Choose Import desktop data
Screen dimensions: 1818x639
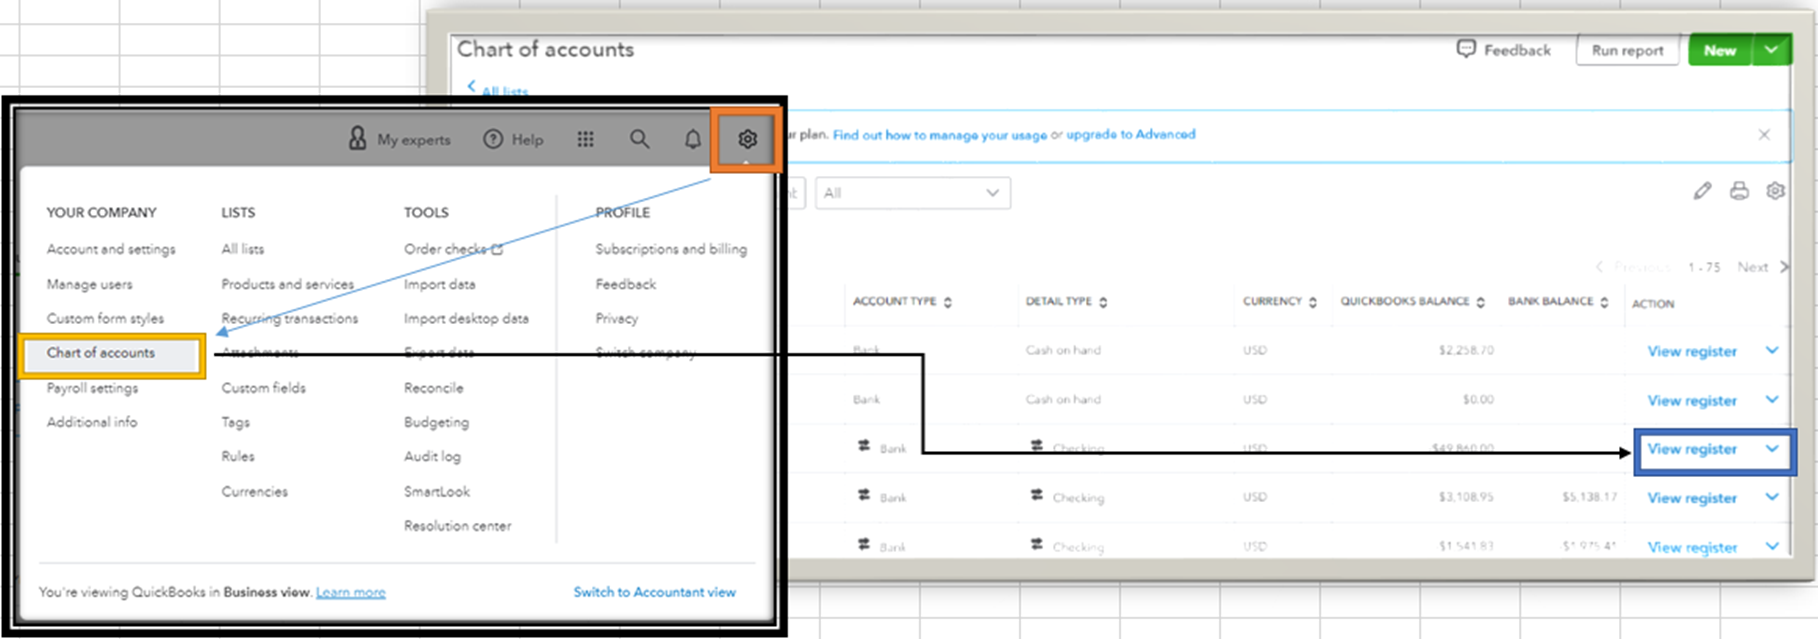(466, 318)
